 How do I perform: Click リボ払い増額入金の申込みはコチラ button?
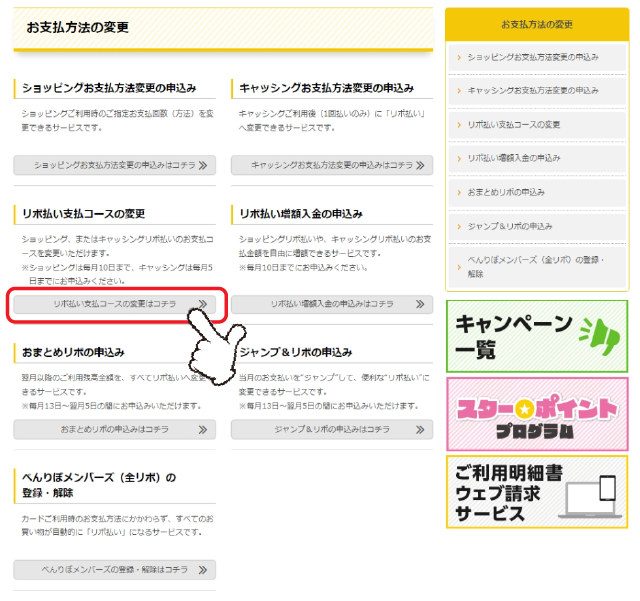pos(332,304)
